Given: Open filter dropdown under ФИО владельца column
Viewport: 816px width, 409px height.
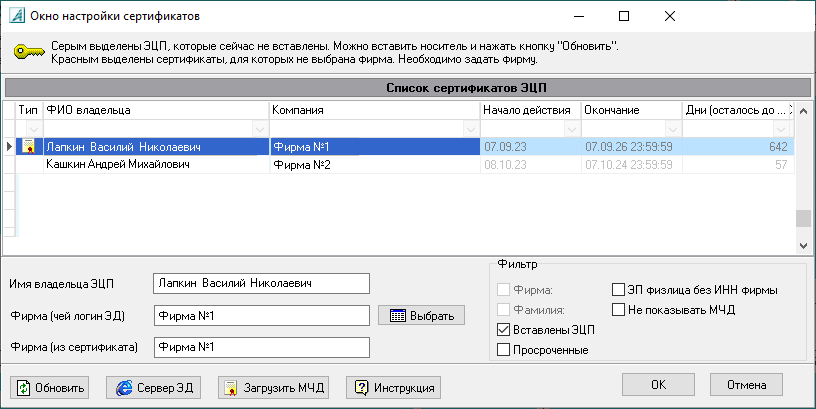Looking at the screenshot, I should click(x=260, y=129).
